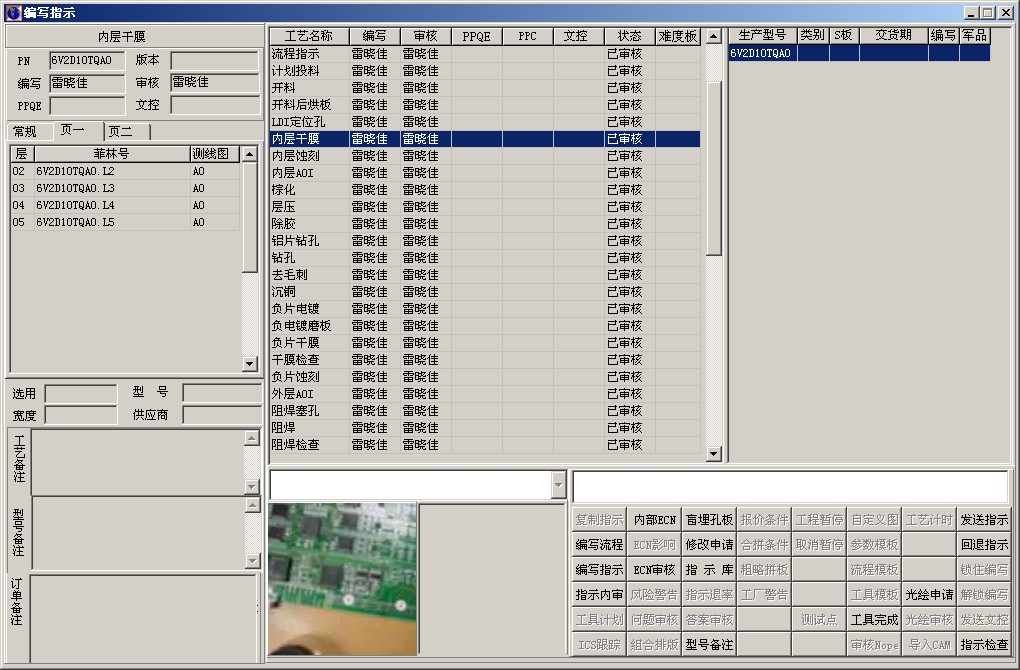
Task: Click the process table scroll-up arrow
Action: tap(714, 36)
